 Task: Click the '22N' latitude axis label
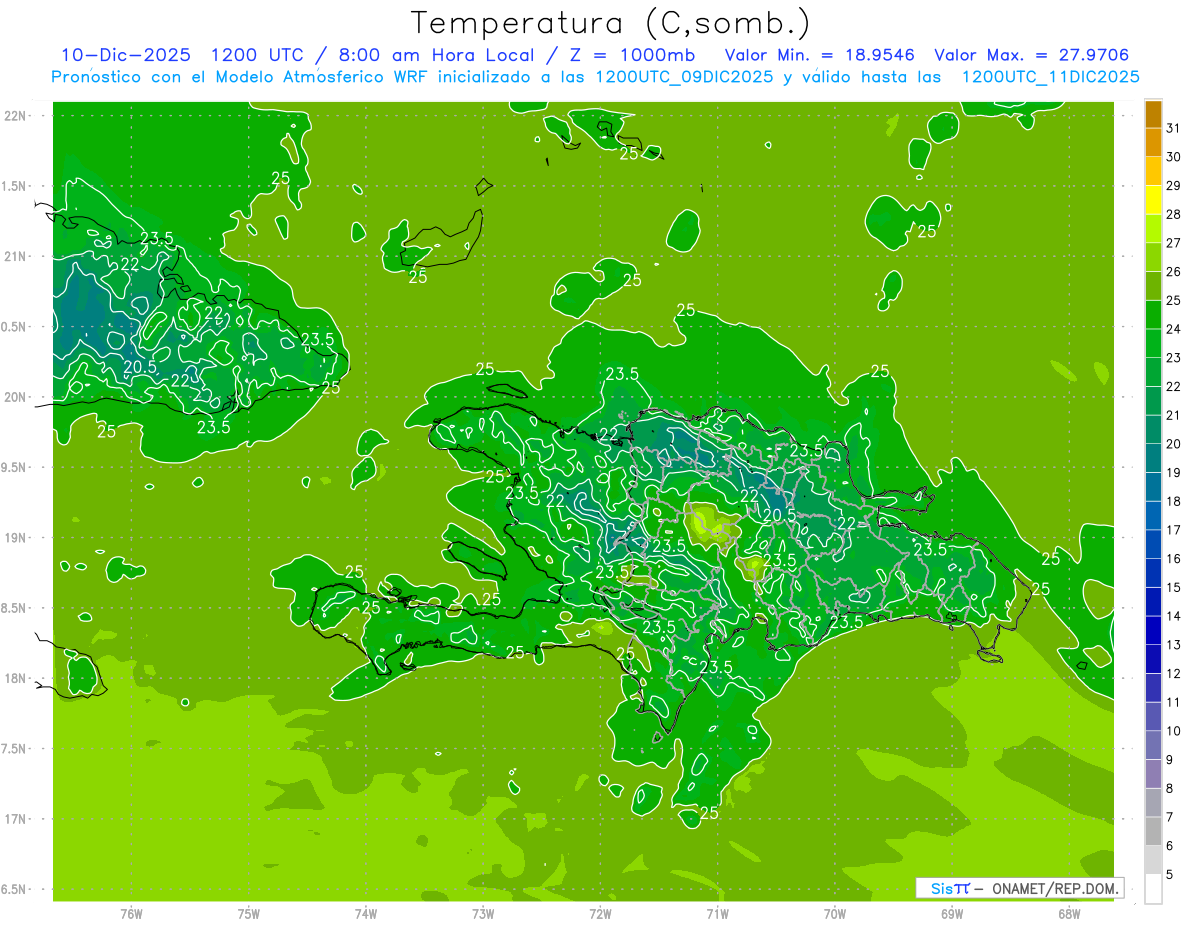pyautogui.click(x=15, y=115)
